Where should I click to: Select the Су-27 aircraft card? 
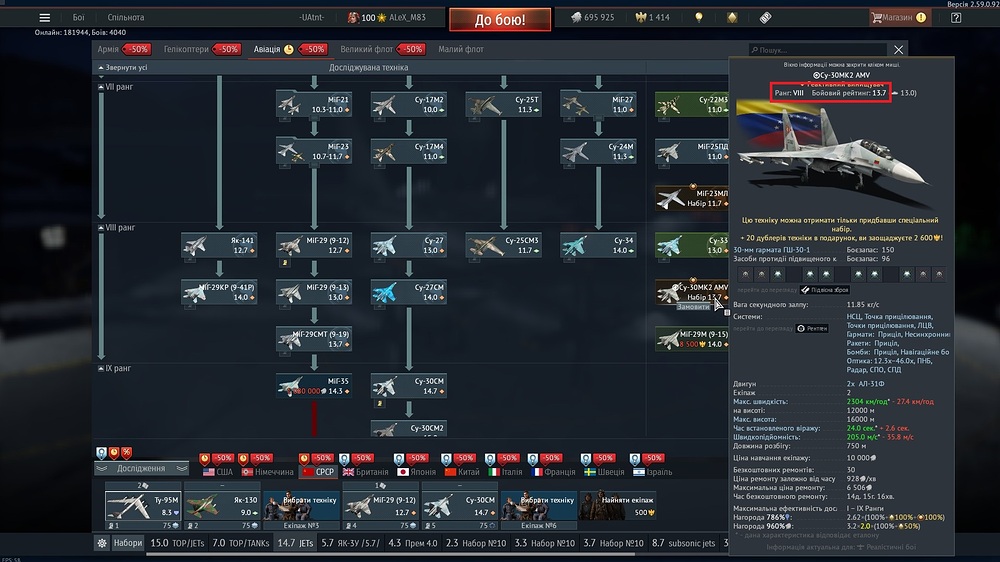(409, 246)
